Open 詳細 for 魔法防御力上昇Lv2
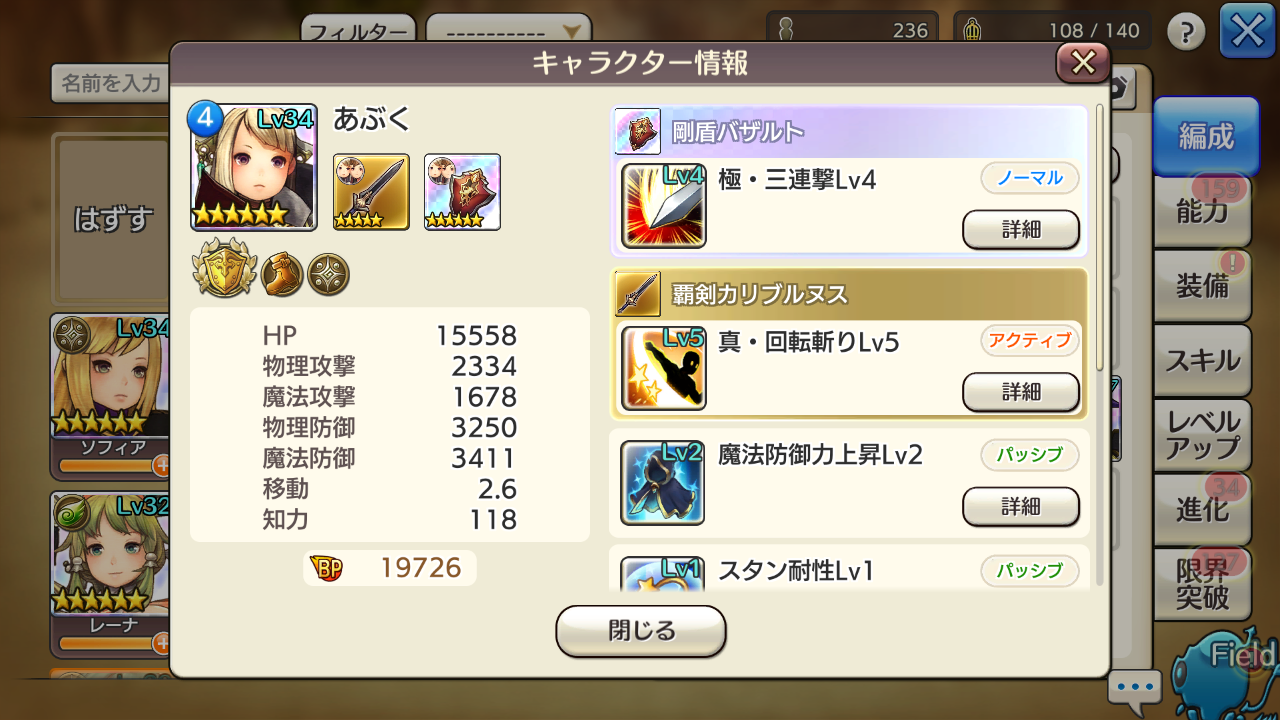1280x720 pixels. 1021,506
